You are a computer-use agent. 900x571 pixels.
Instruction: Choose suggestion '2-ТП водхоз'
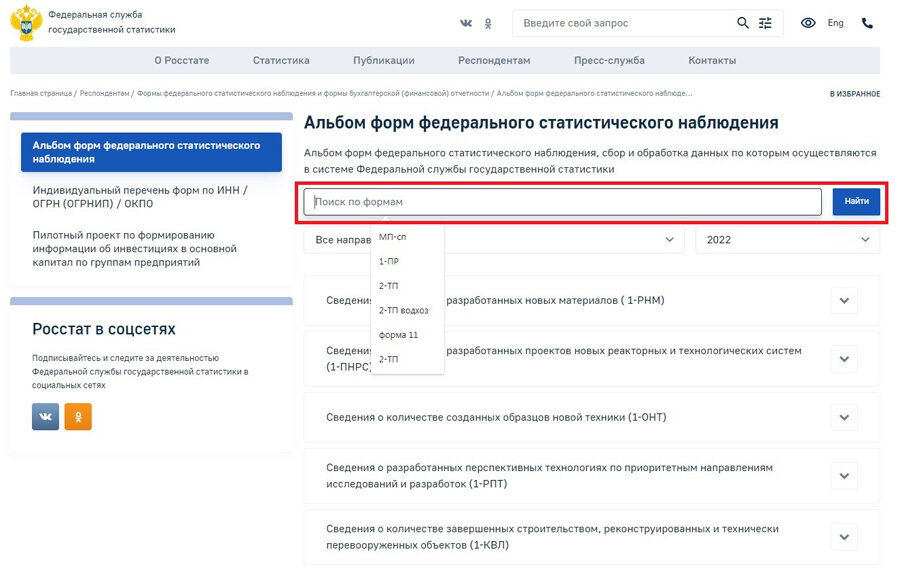tap(403, 310)
